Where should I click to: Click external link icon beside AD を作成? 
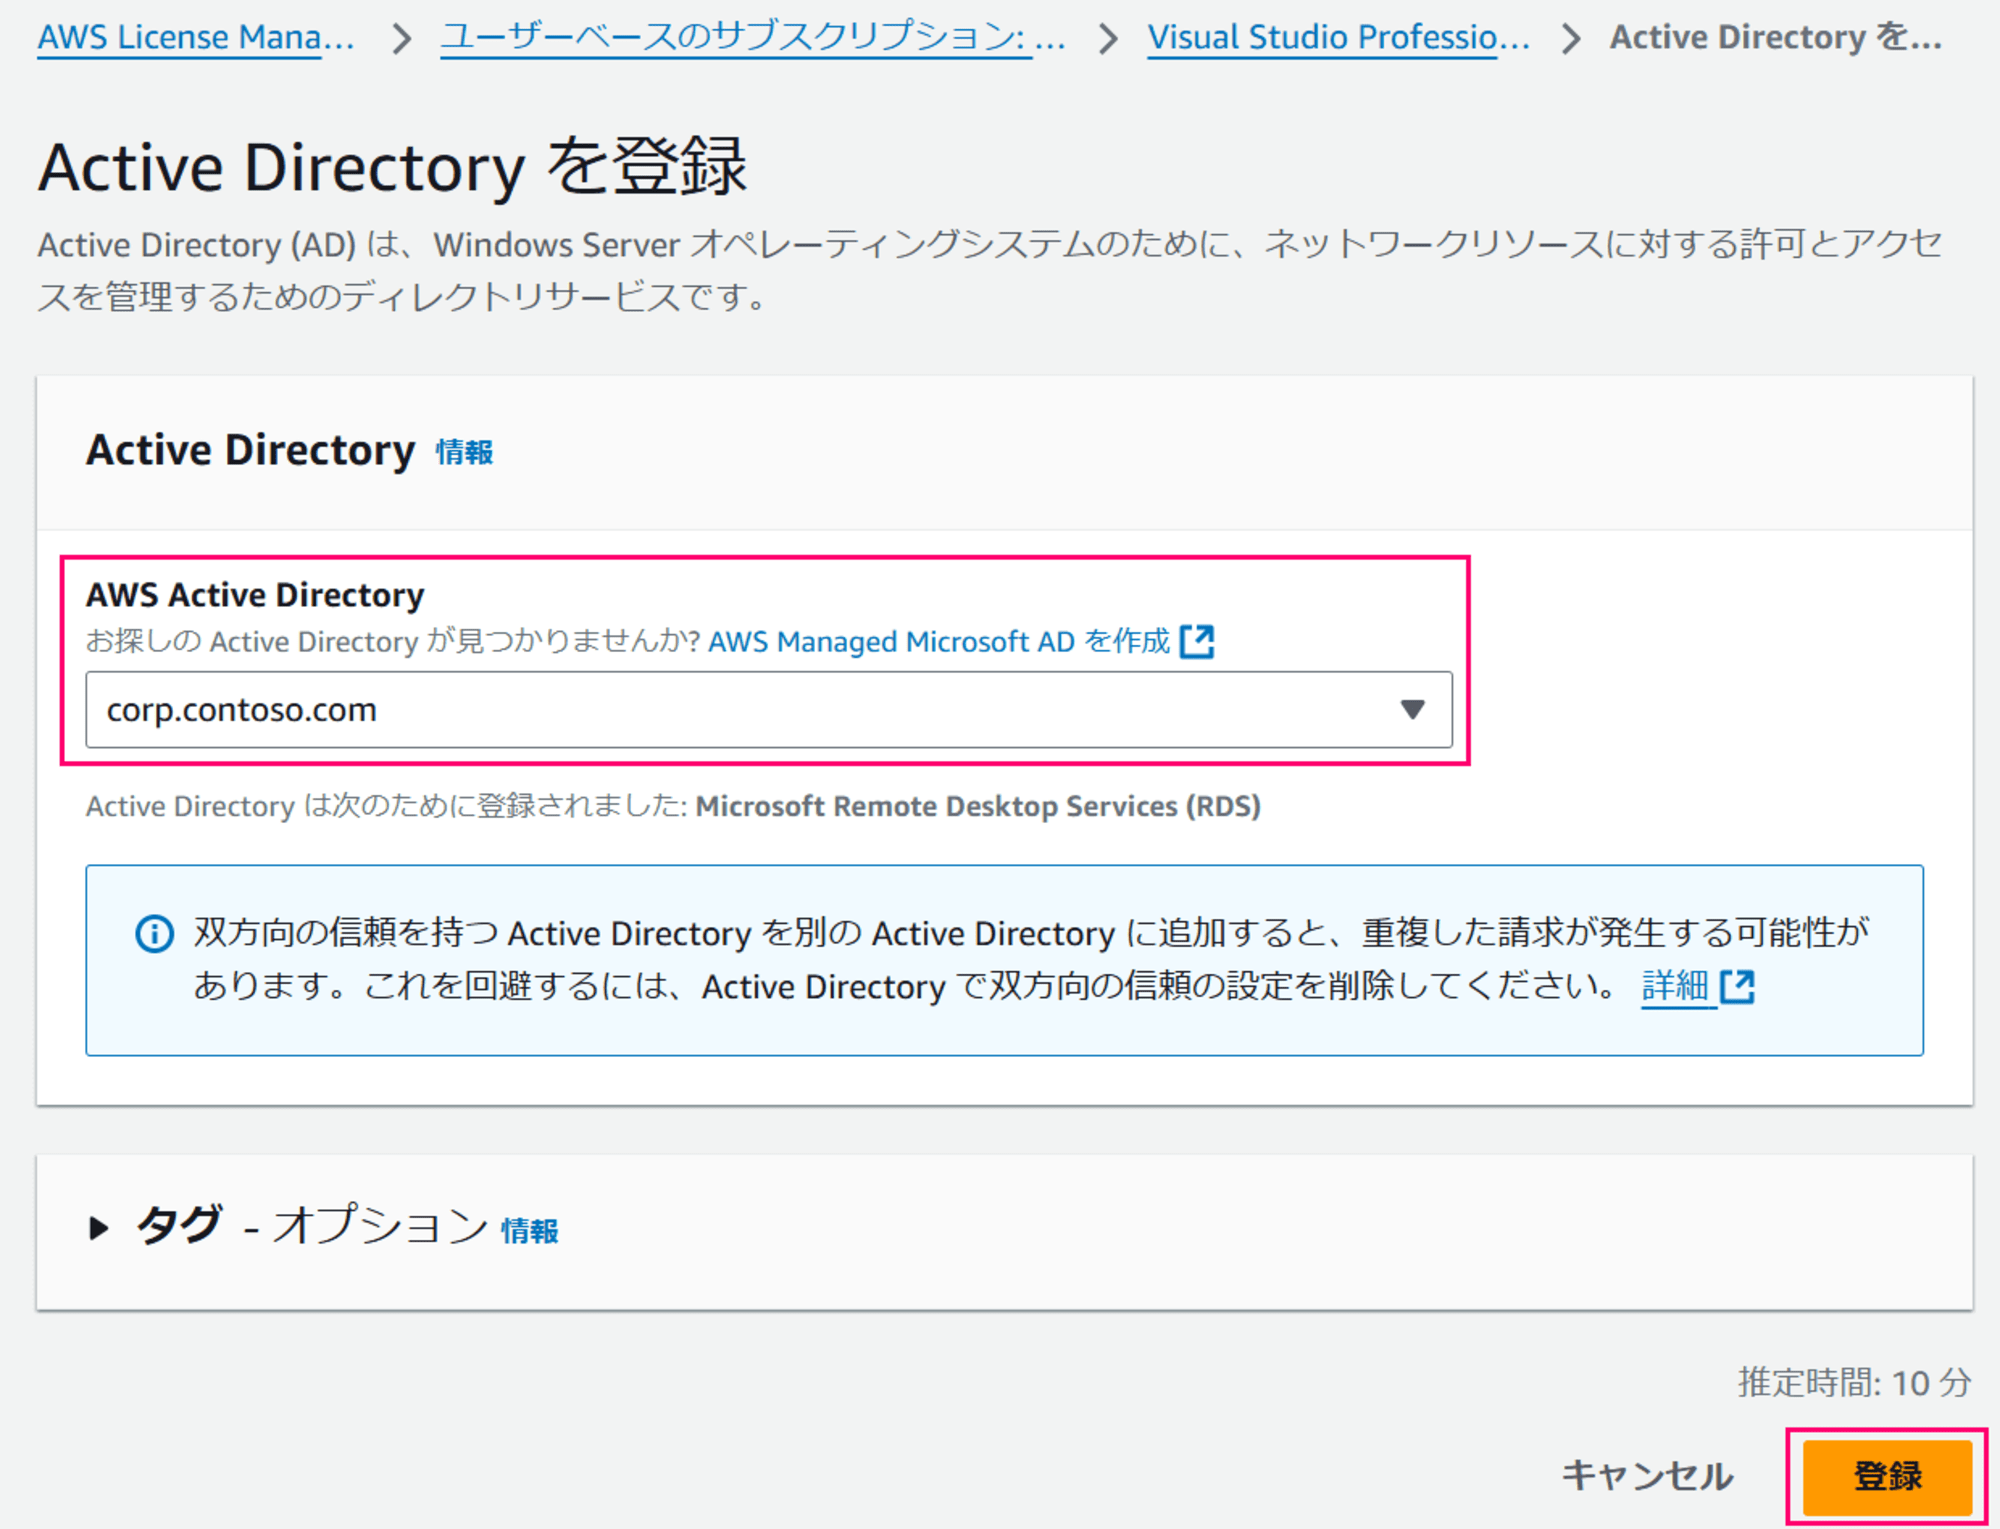(x=1197, y=641)
